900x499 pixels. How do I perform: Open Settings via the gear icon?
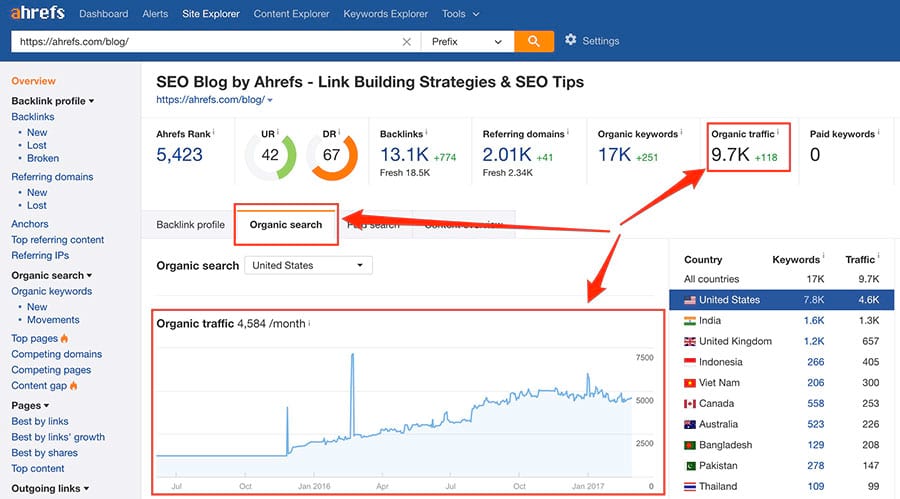571,41
